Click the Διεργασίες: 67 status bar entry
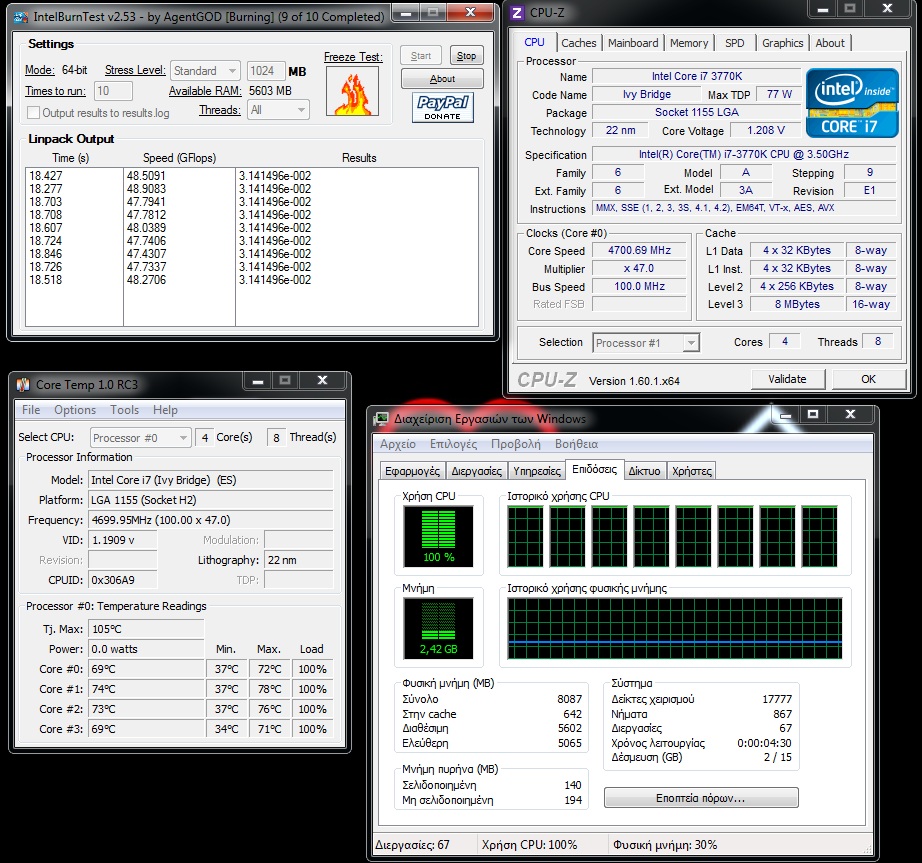Viewport: 922px width, 863px height. [412, 845]
